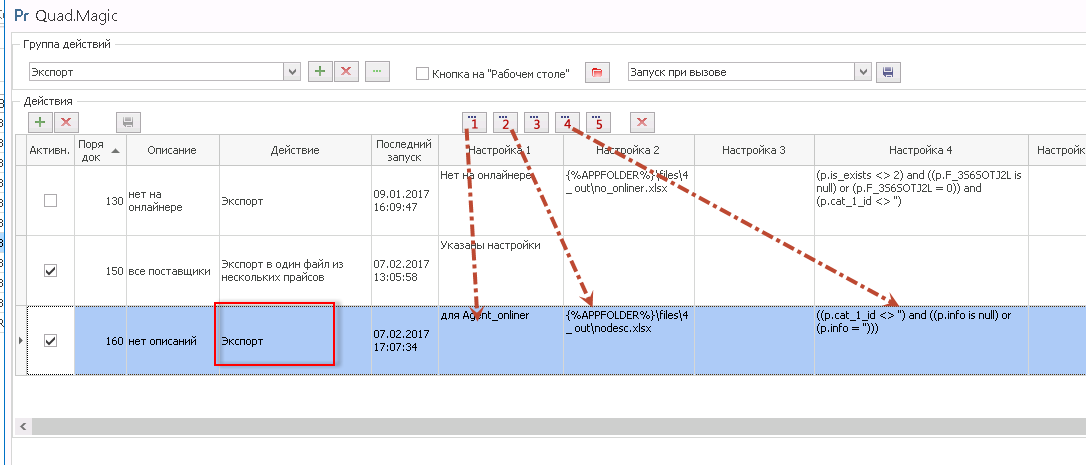Viewport: 1086px width, 465px height.
Task: Click the 'p.info is null' filter cell
Action: pos(921,340)
